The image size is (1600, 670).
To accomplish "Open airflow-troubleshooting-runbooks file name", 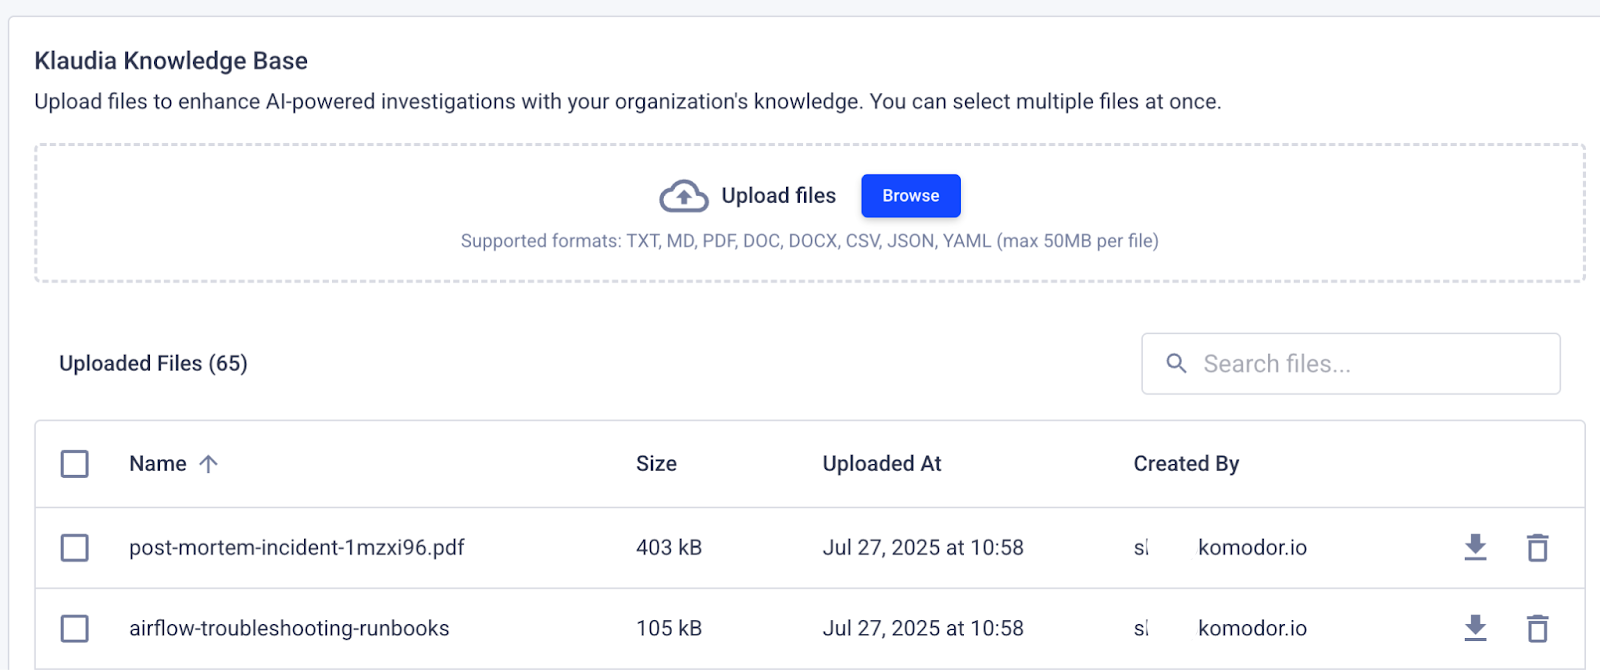I will pos(289,629).
